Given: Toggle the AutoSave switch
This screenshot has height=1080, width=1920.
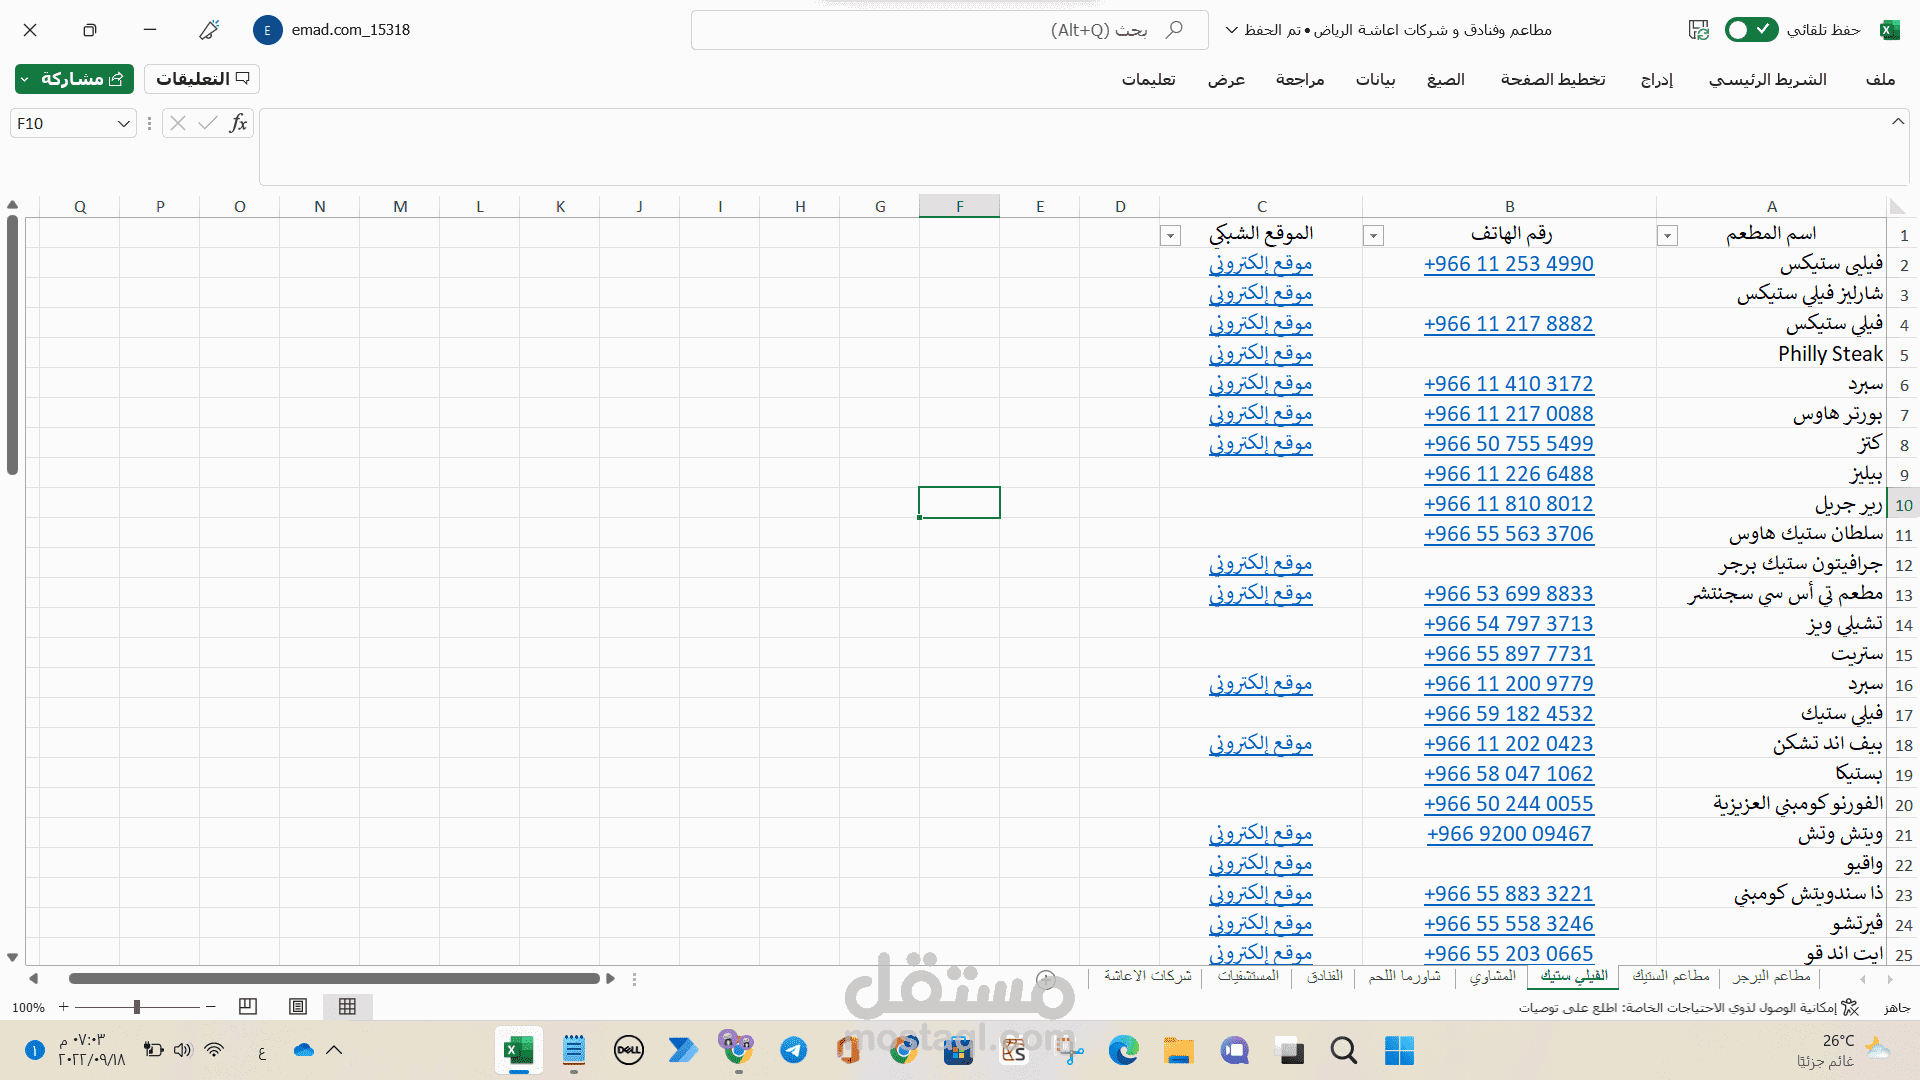Looking at the screenshot, I should [x=1751, y=30].
